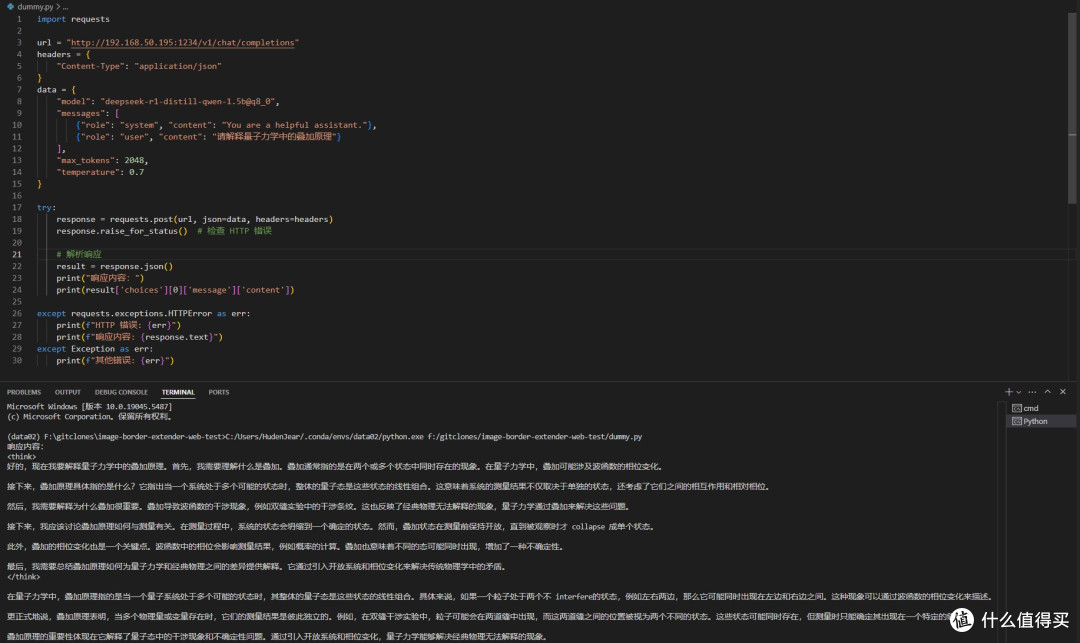
Task: Expand the breadcrumb ellipsis after dummy.py
Action: [65, 7]
